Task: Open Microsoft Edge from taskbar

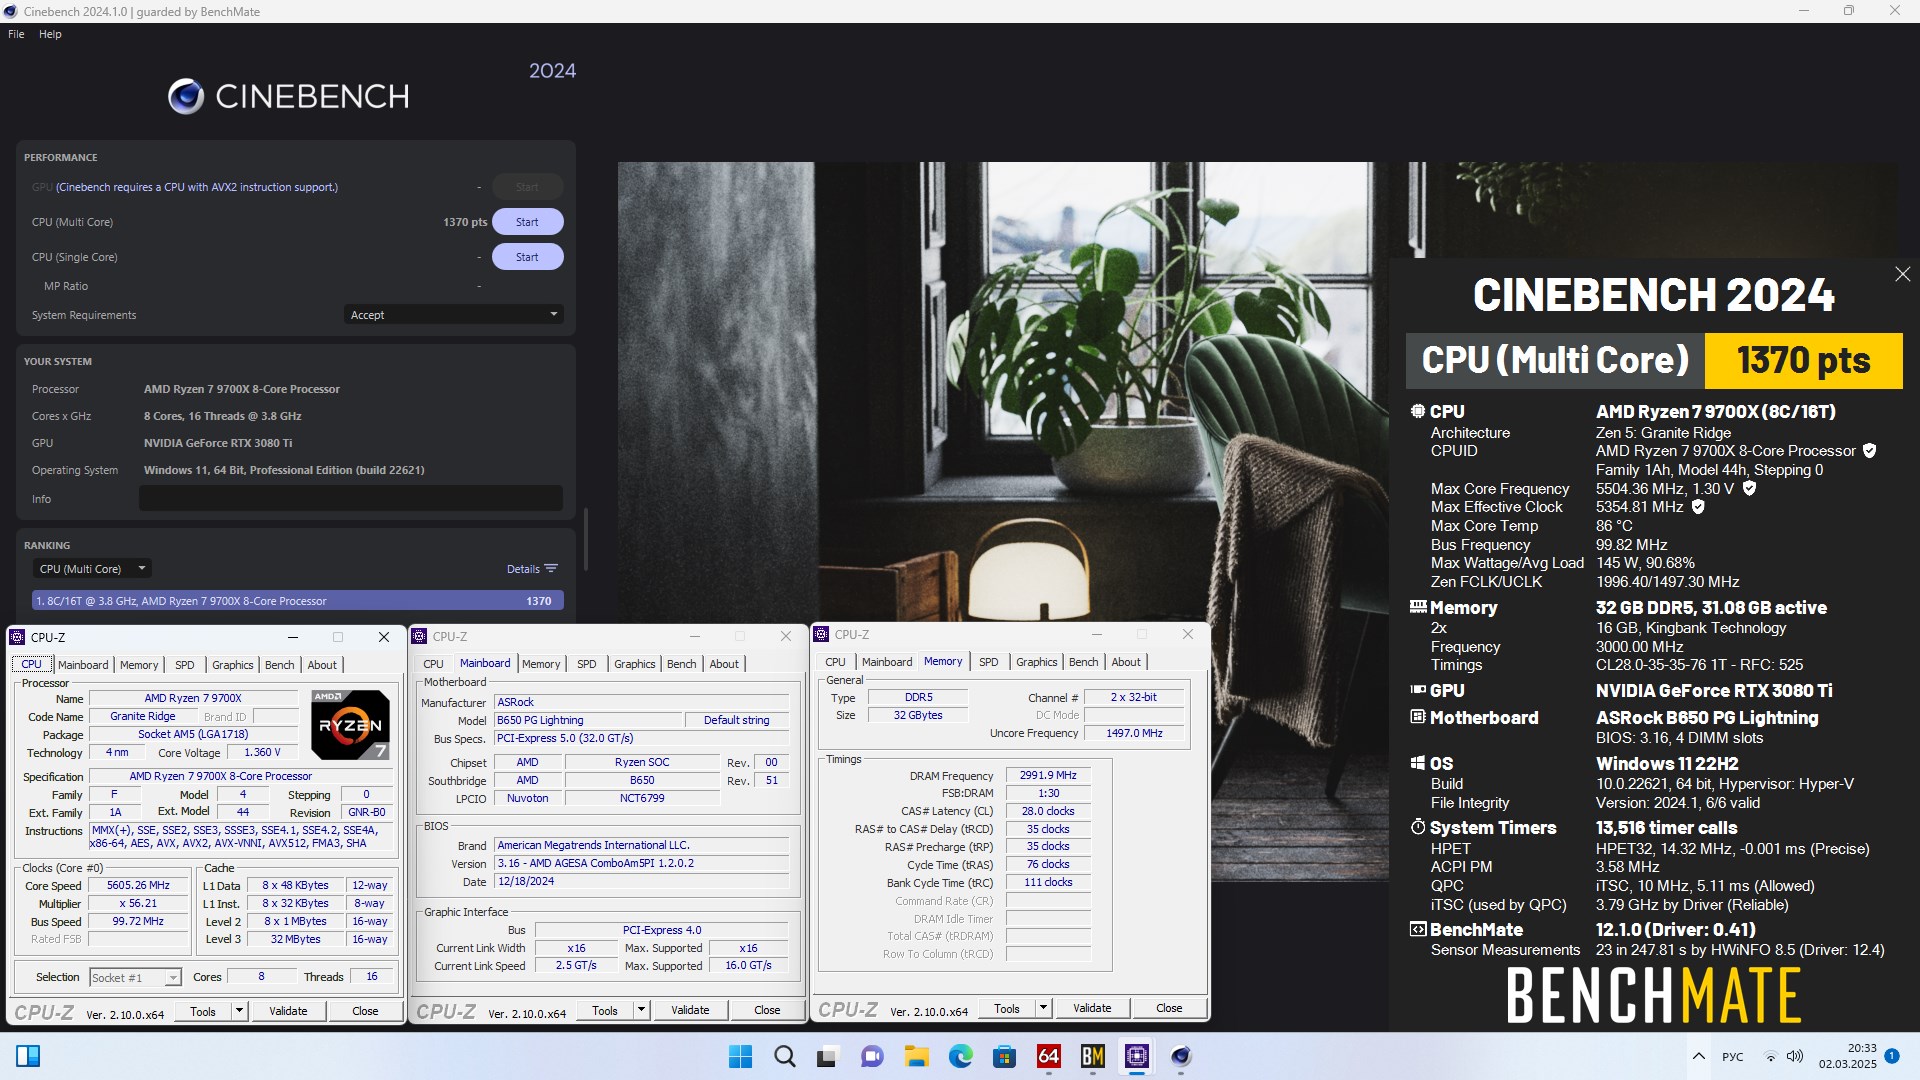Action: click(x=960, y=1056)
